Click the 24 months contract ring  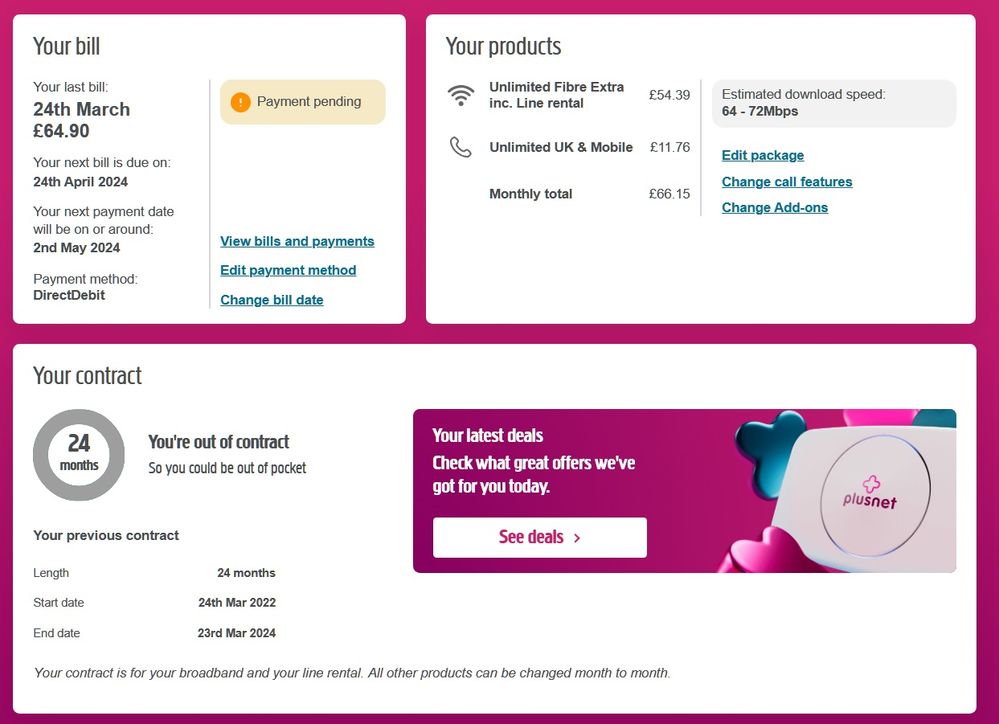[x=79, y=455]
